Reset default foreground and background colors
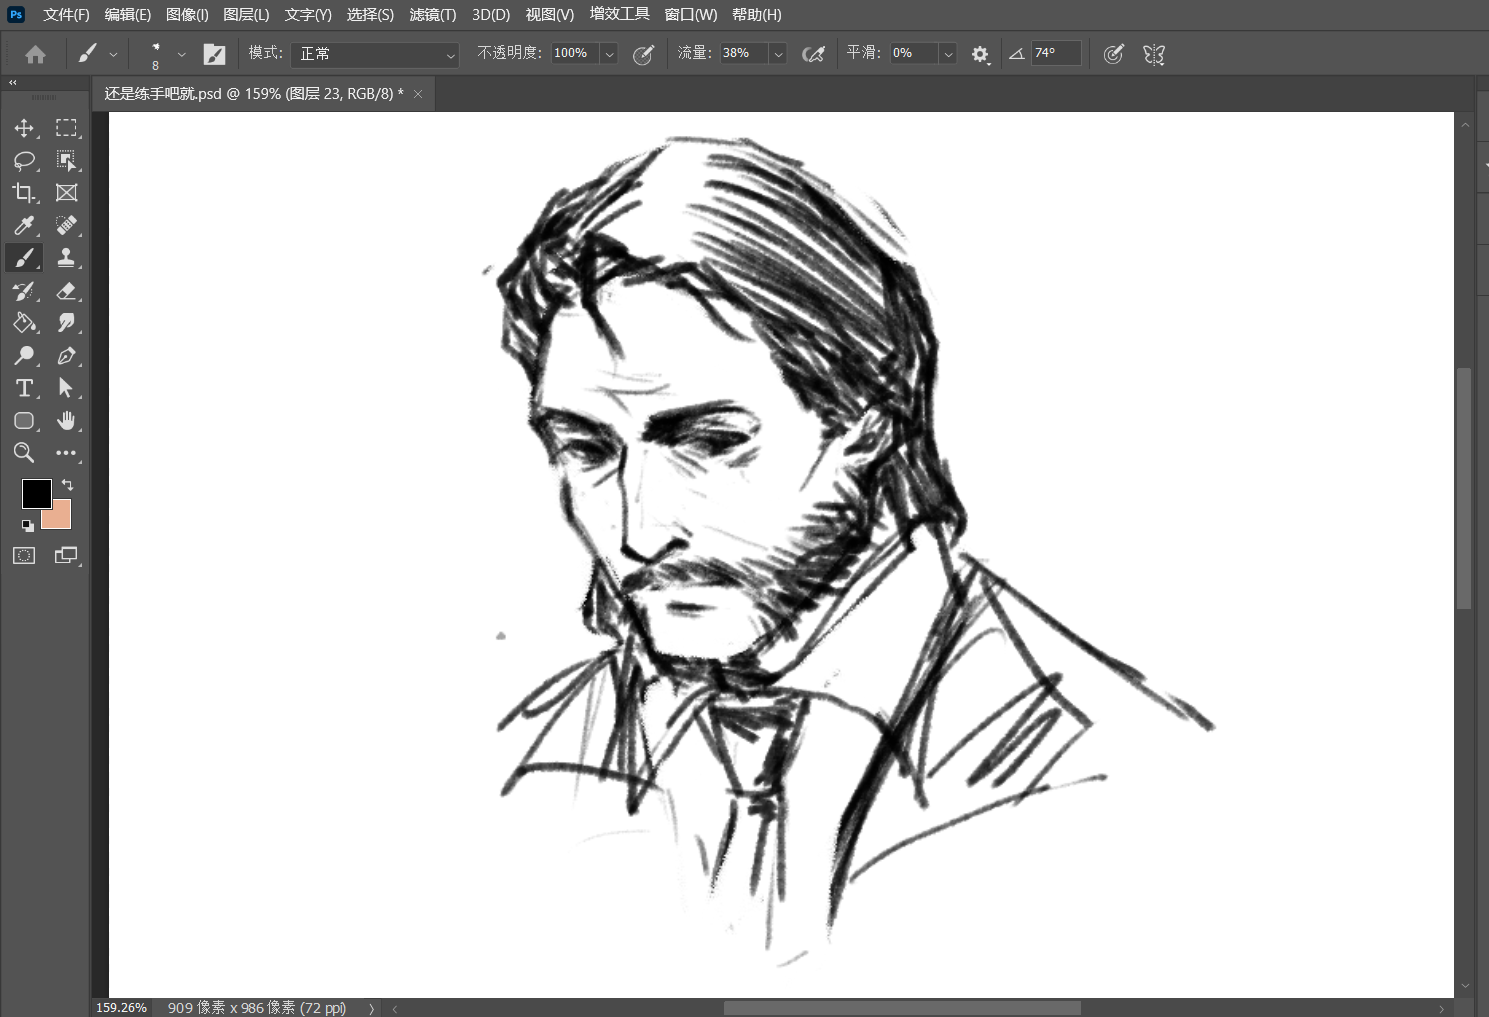The width and height of the screenshot is (1489, 1017). pyautogui.click(x=27, y=525)
